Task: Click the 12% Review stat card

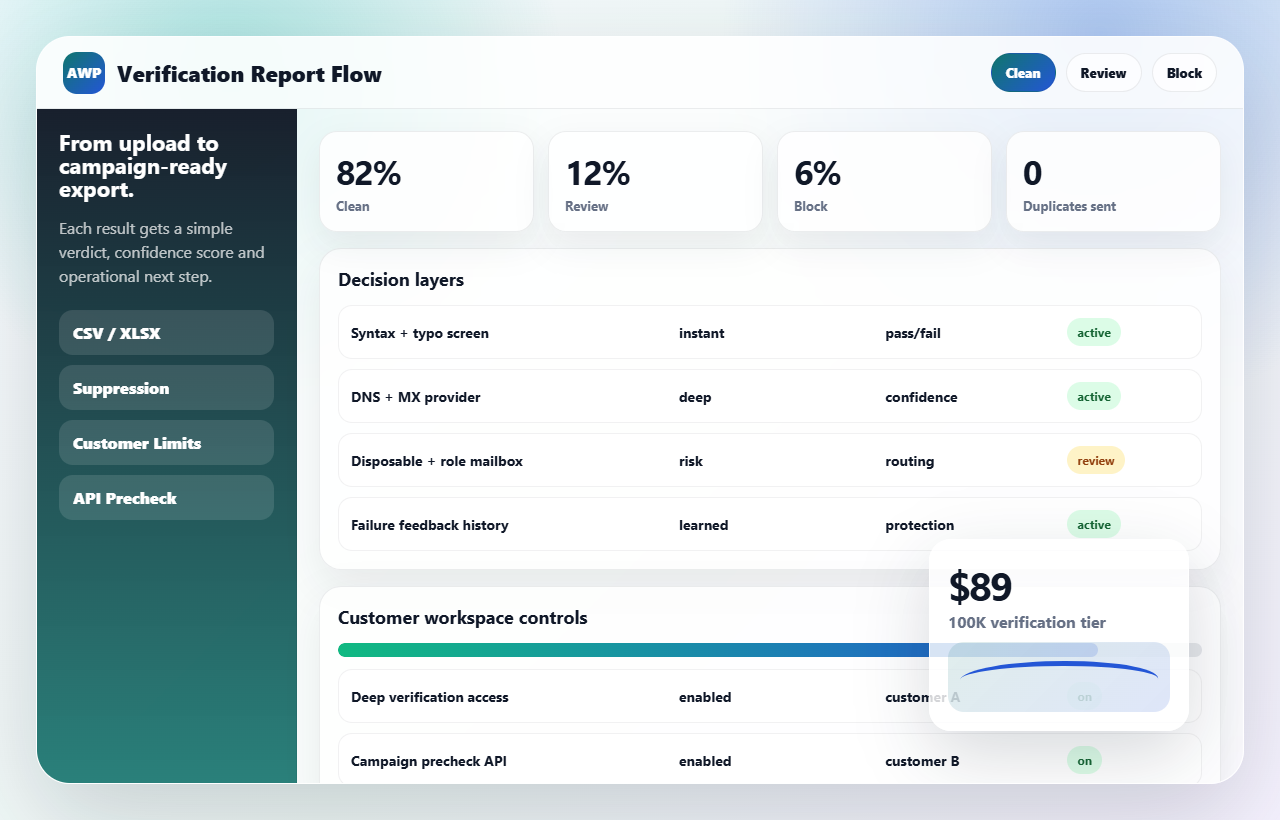Action: (x=655, y=182)
